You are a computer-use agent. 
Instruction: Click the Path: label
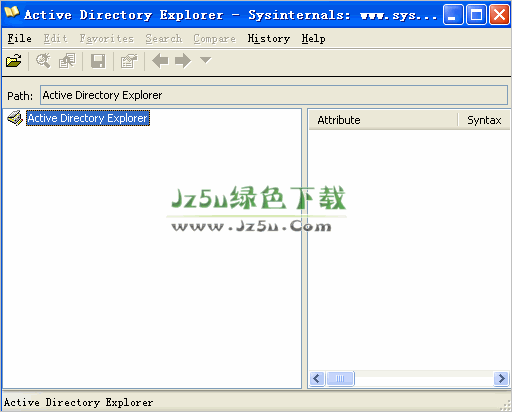pos(20,96)
